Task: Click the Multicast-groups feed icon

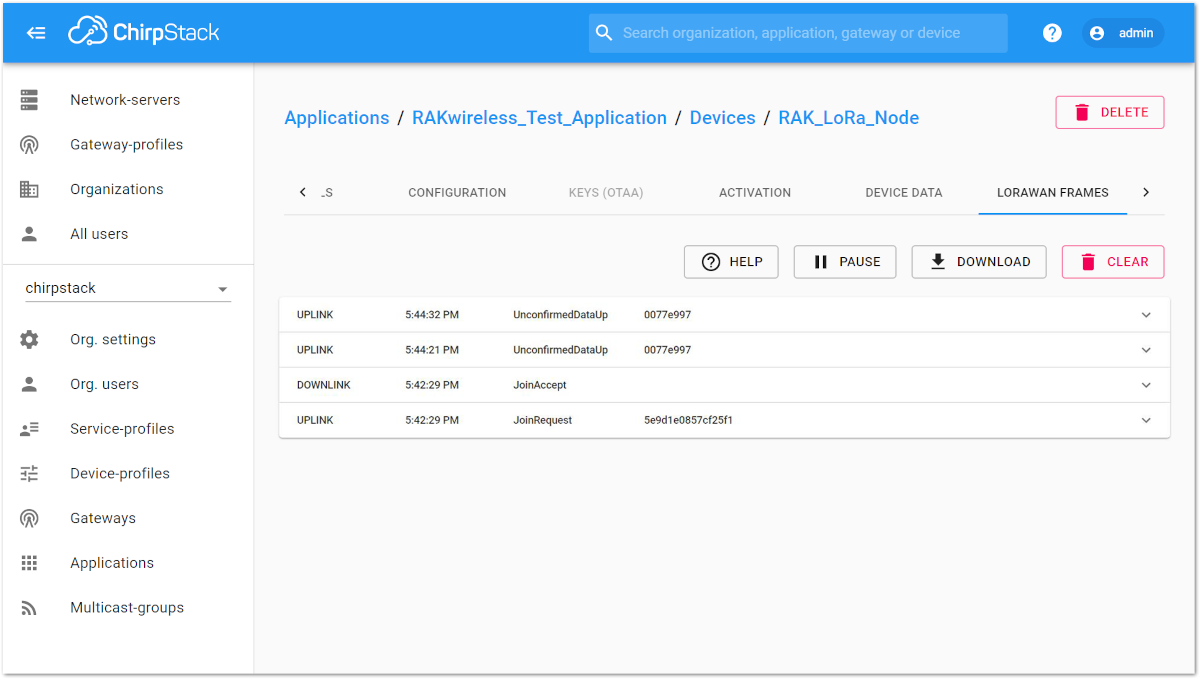Action: (29, 608)
